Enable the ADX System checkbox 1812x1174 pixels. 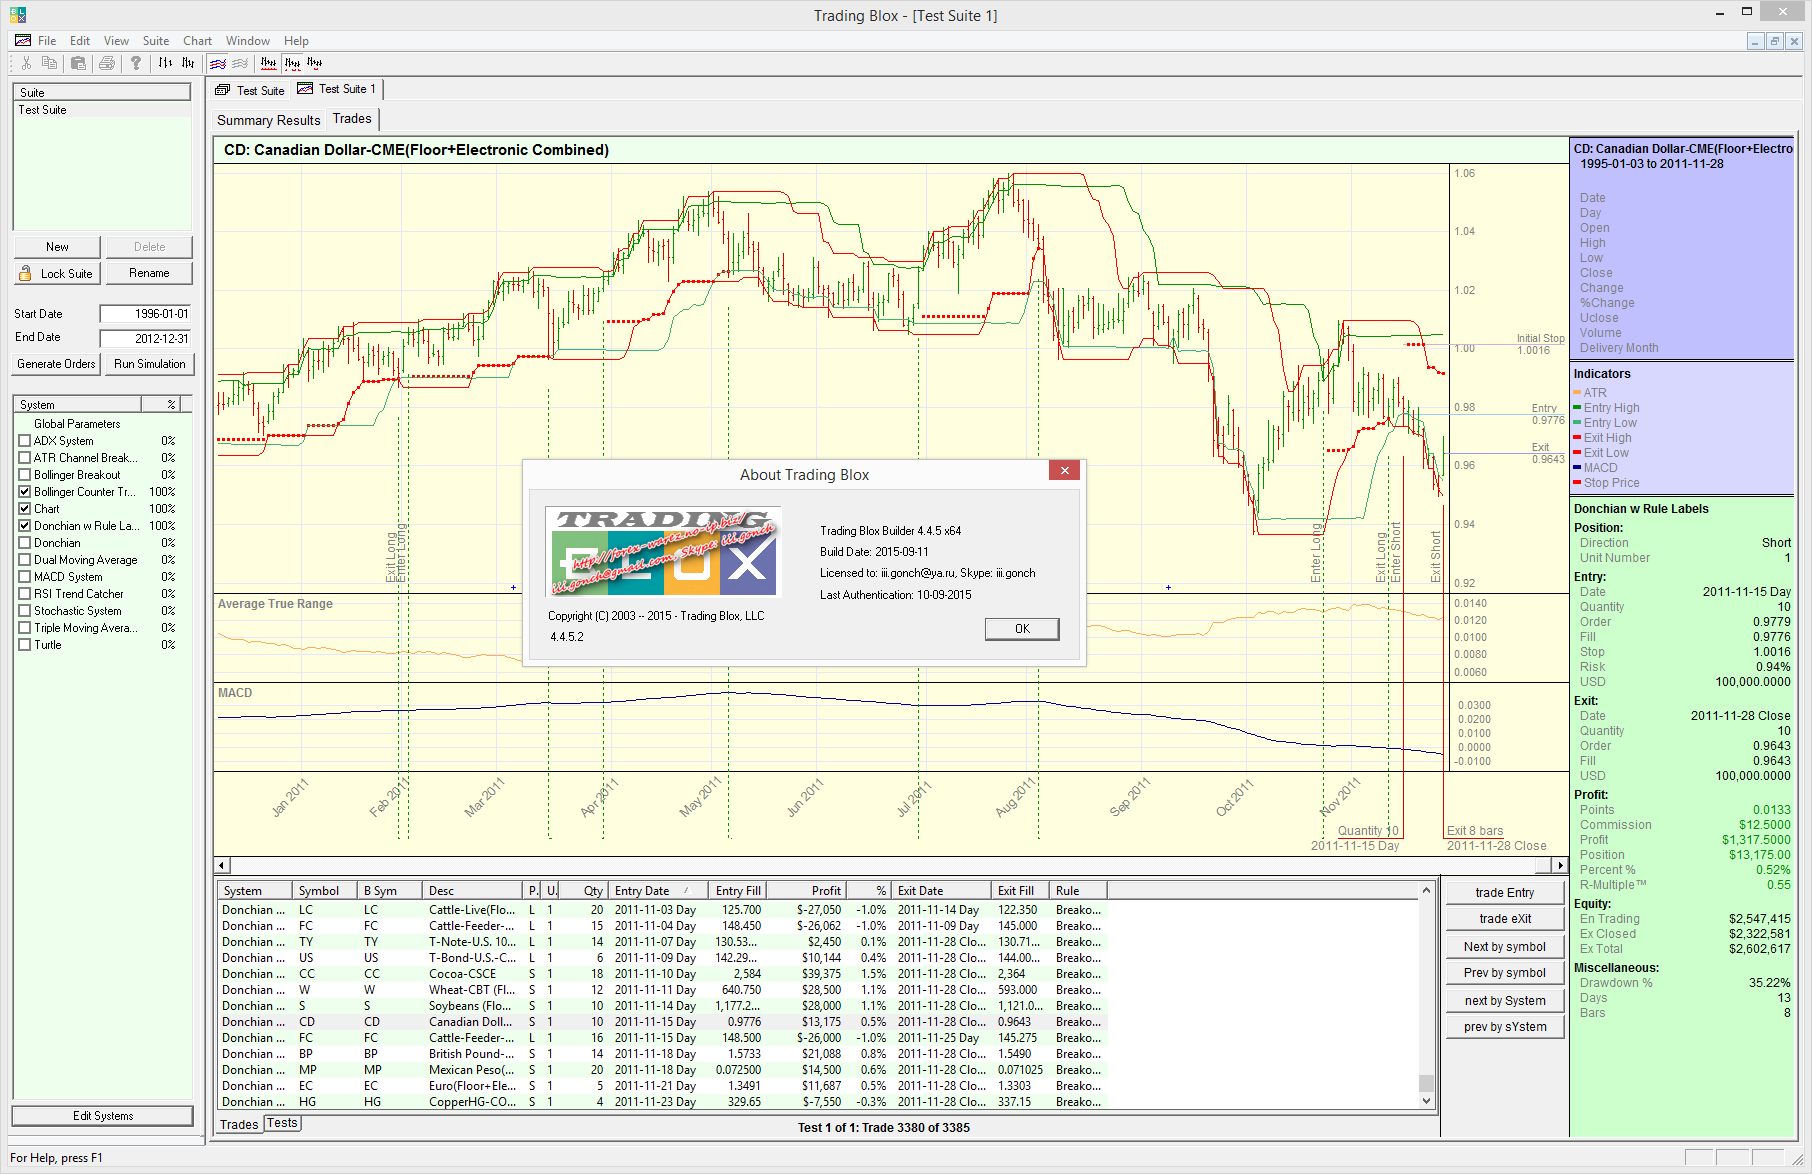[x=25, y=441]
